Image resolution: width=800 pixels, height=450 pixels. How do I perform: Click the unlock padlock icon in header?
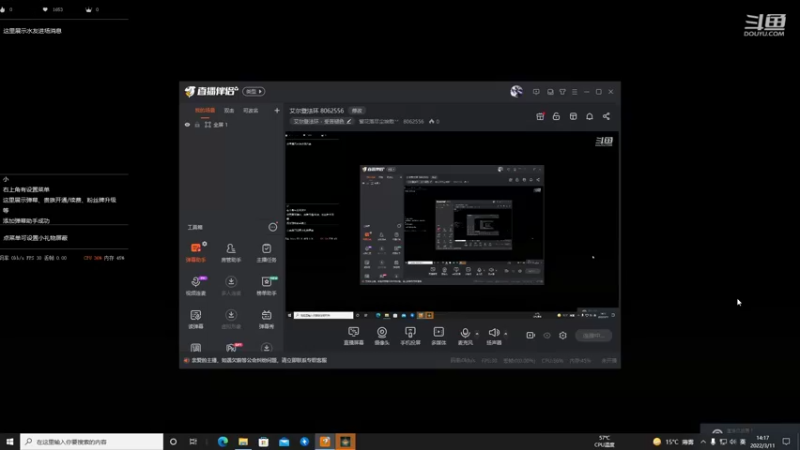click(556, 116)
